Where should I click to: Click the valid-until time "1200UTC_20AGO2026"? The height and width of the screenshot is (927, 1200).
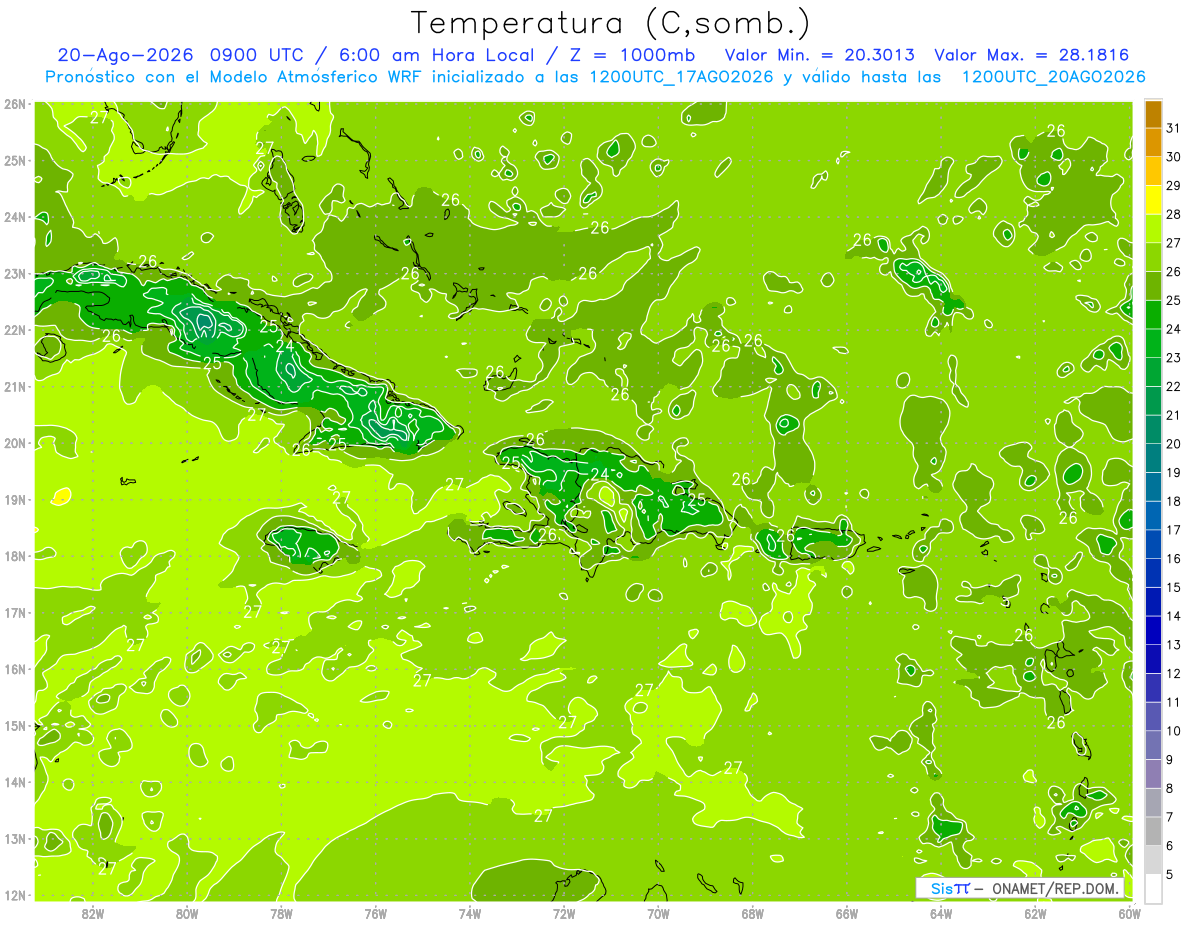1053,77
